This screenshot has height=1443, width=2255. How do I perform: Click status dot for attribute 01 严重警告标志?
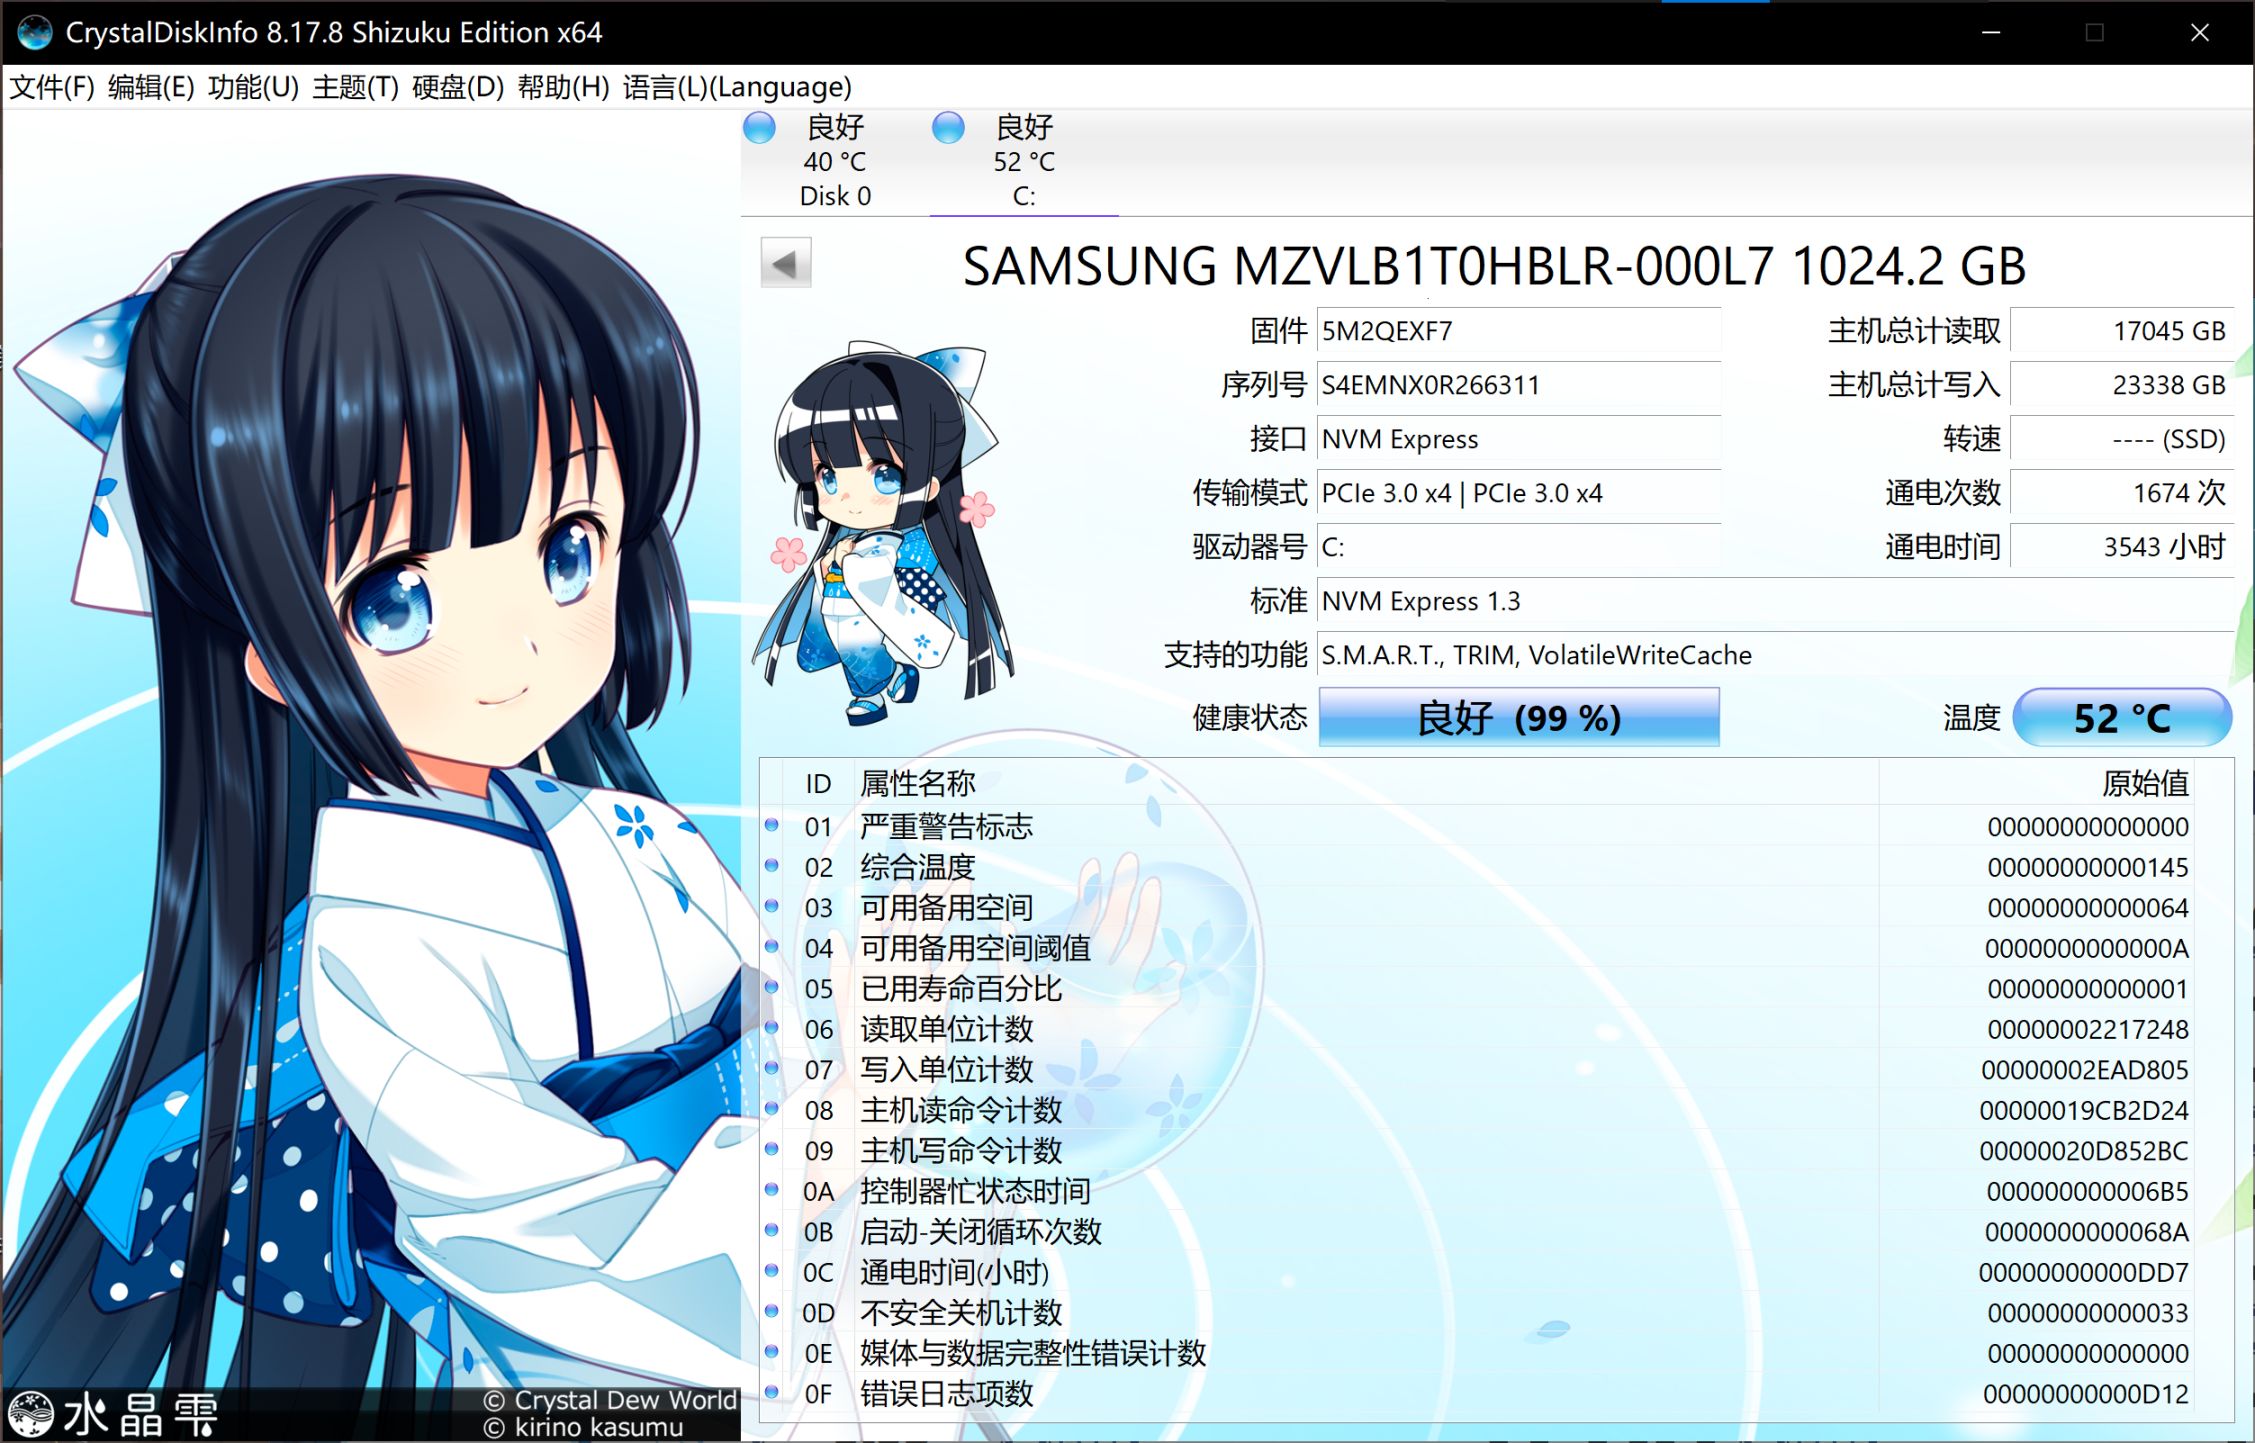point(771,825)
